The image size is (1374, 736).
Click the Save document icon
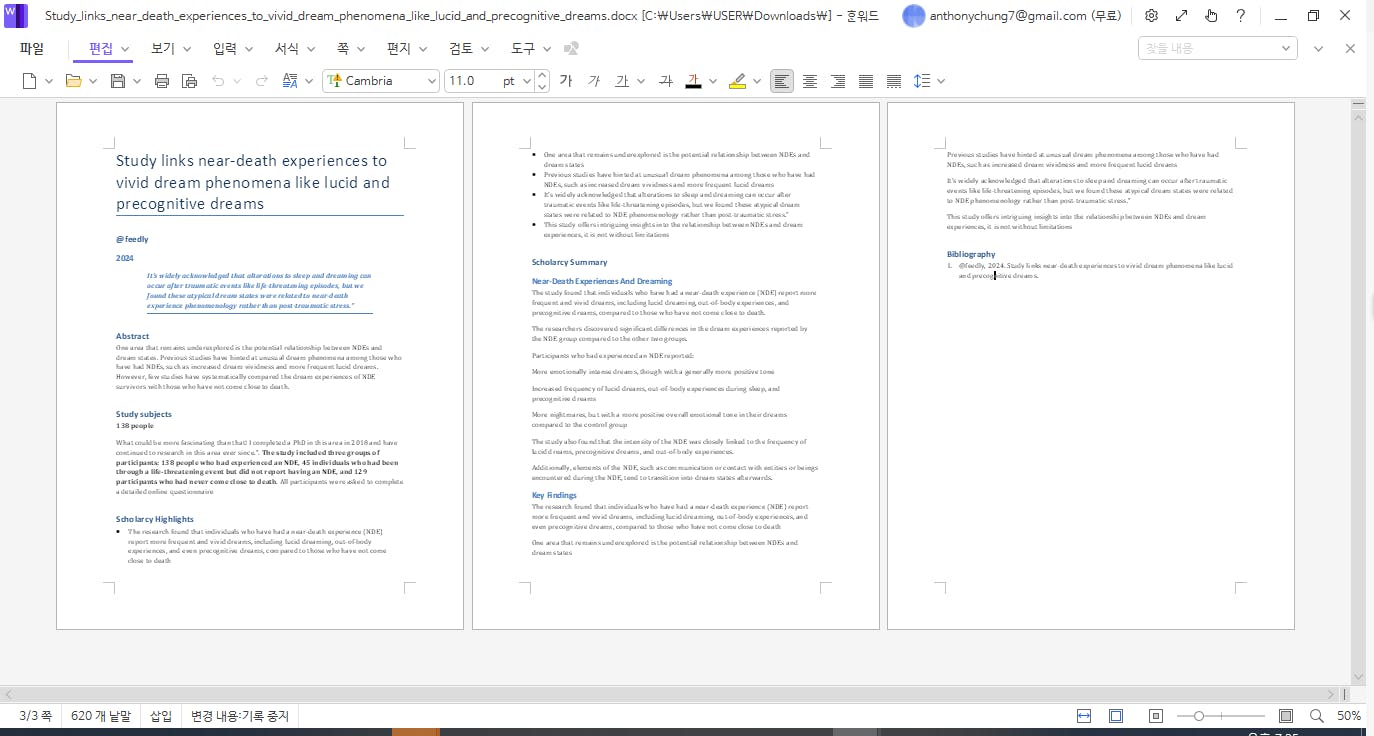click(118, 81)
